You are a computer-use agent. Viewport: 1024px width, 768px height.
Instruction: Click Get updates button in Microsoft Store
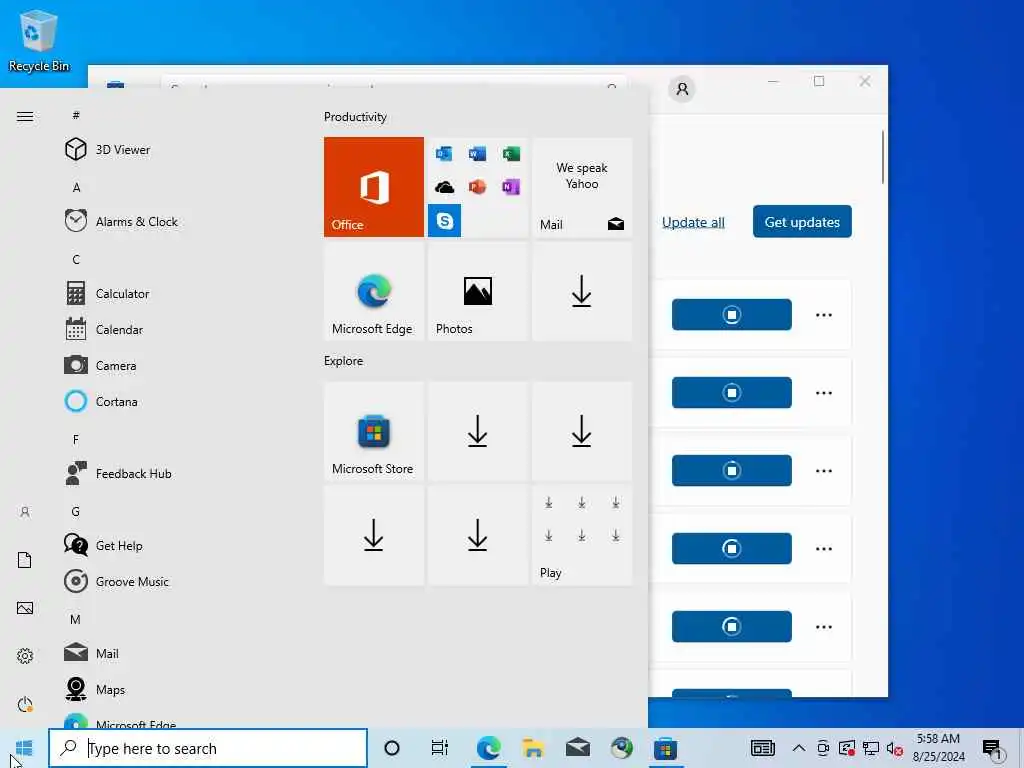[802, 221]
